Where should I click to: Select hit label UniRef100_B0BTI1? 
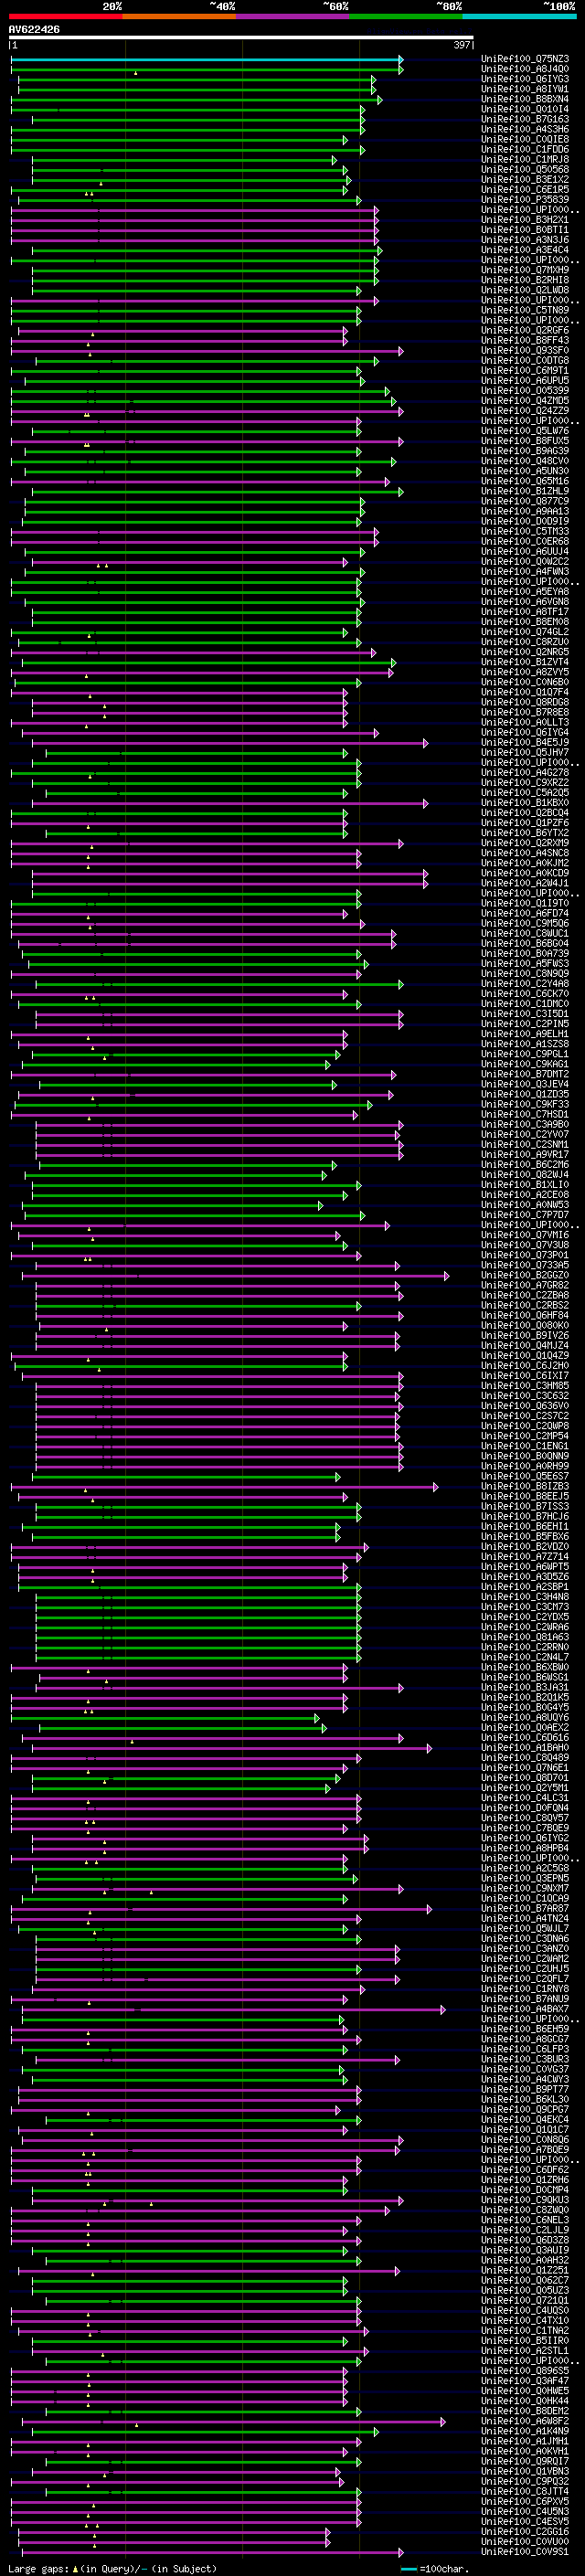tap(525, 230)
